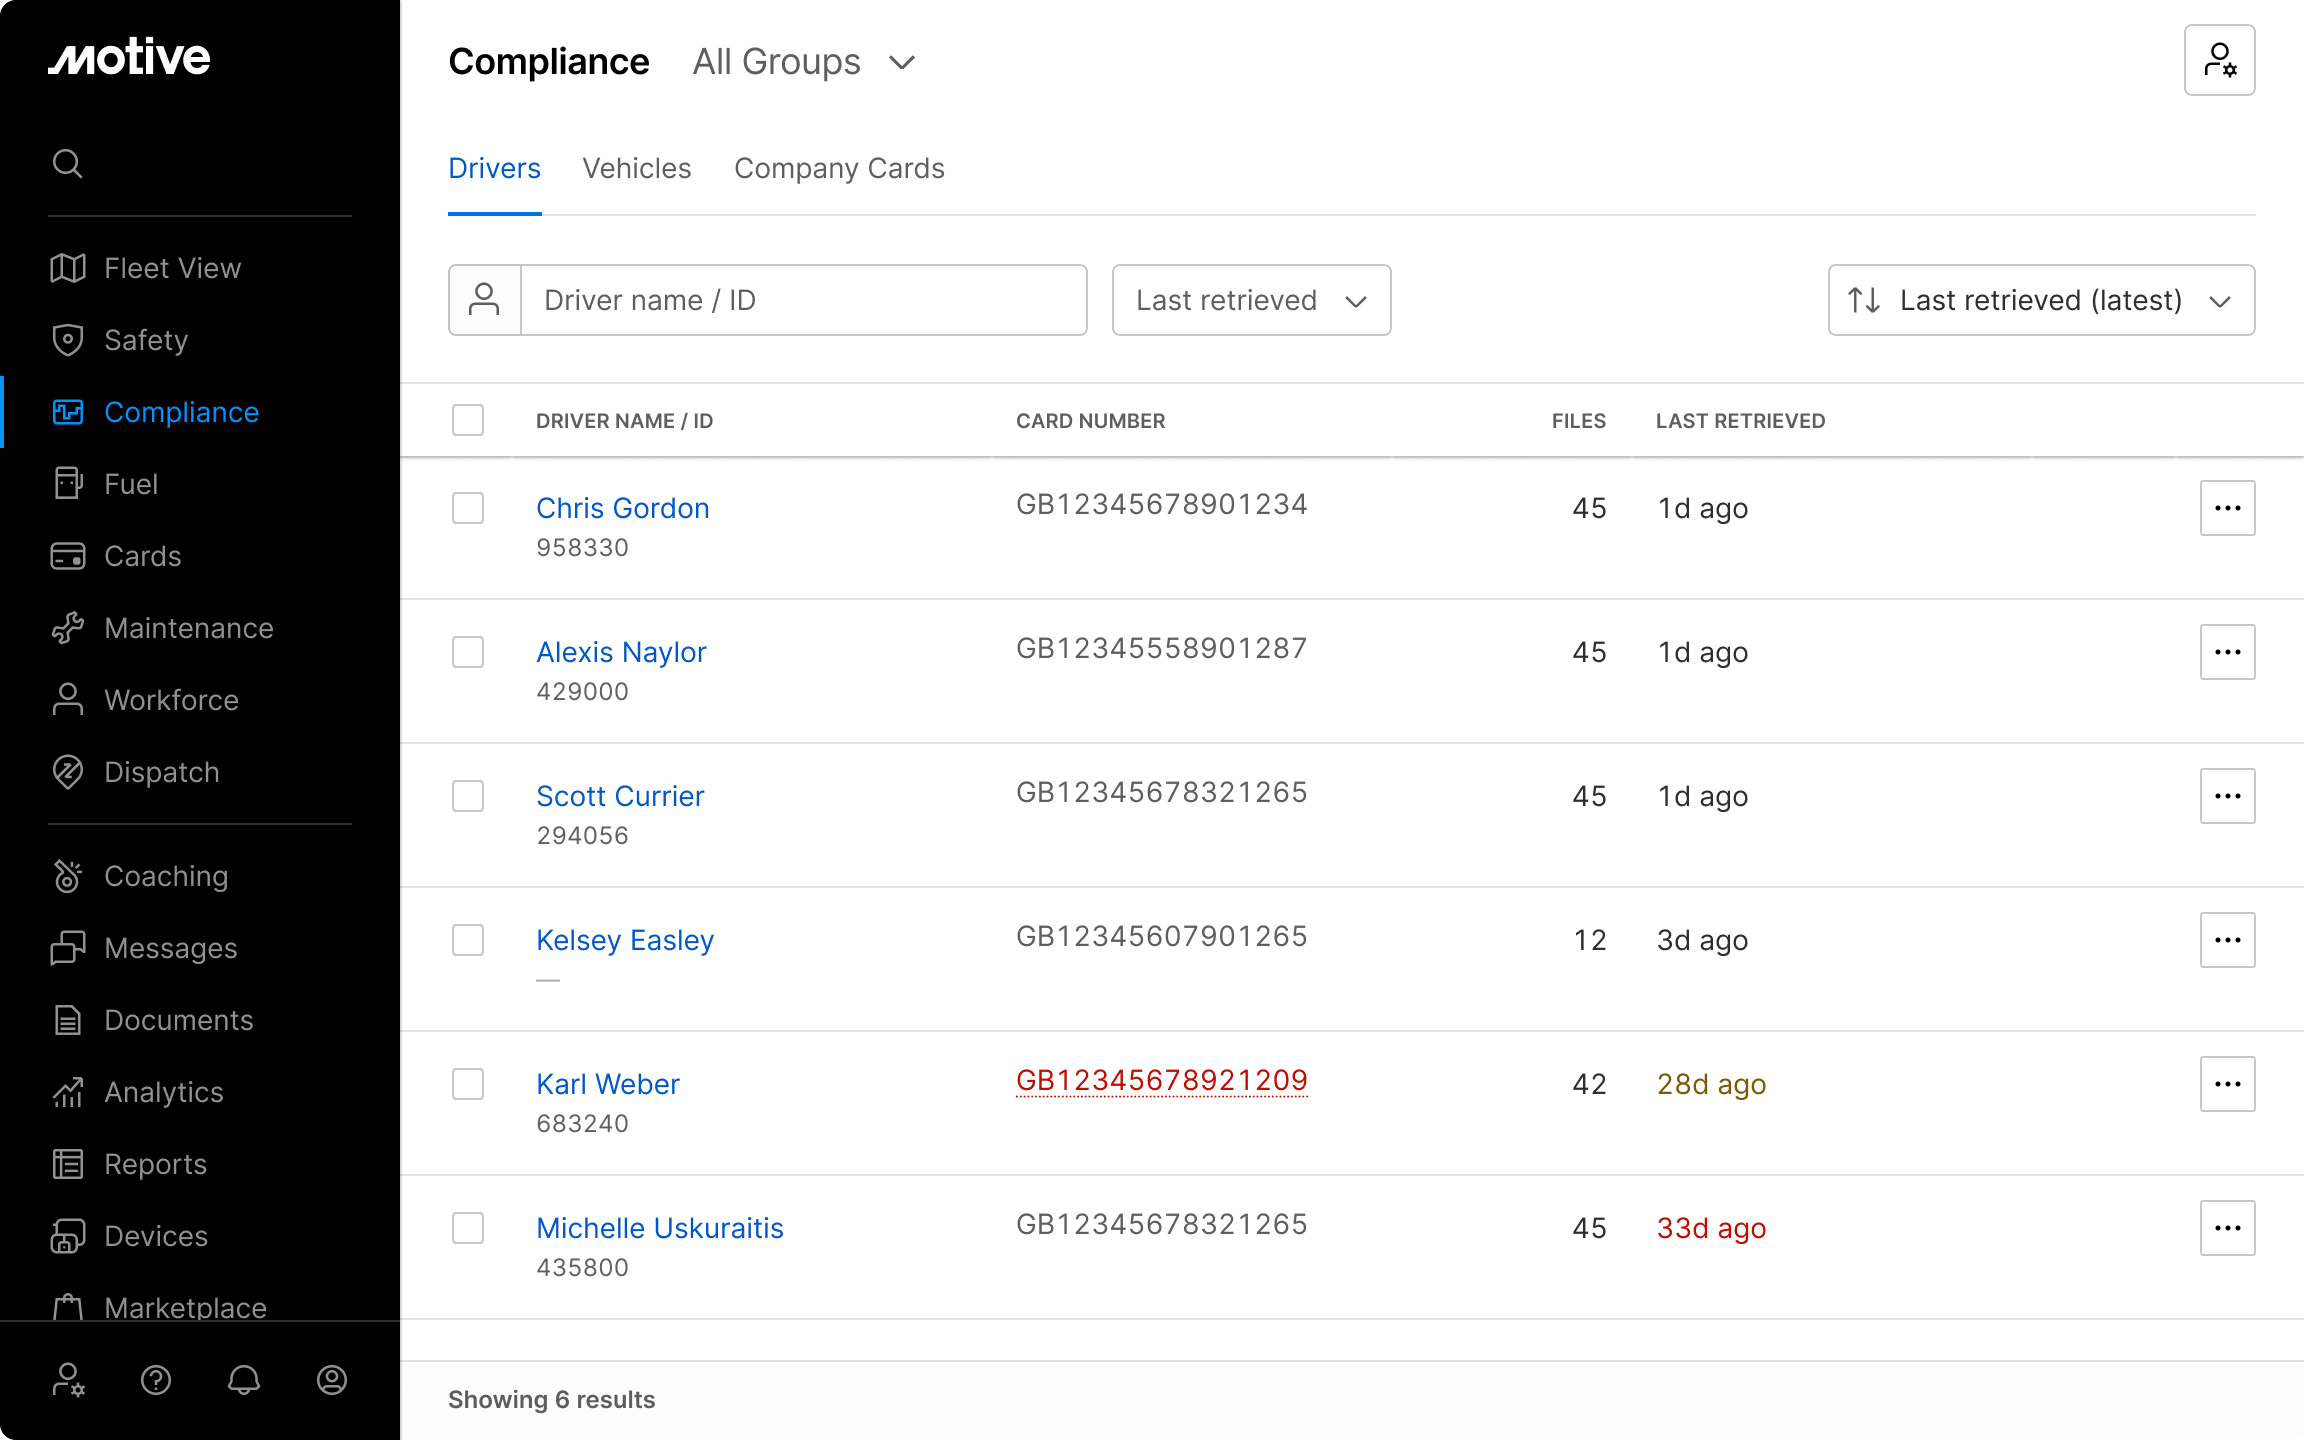Click the person icon beside driver search
This screenshot has height=1440, width=2304.
tap(485, 300)
